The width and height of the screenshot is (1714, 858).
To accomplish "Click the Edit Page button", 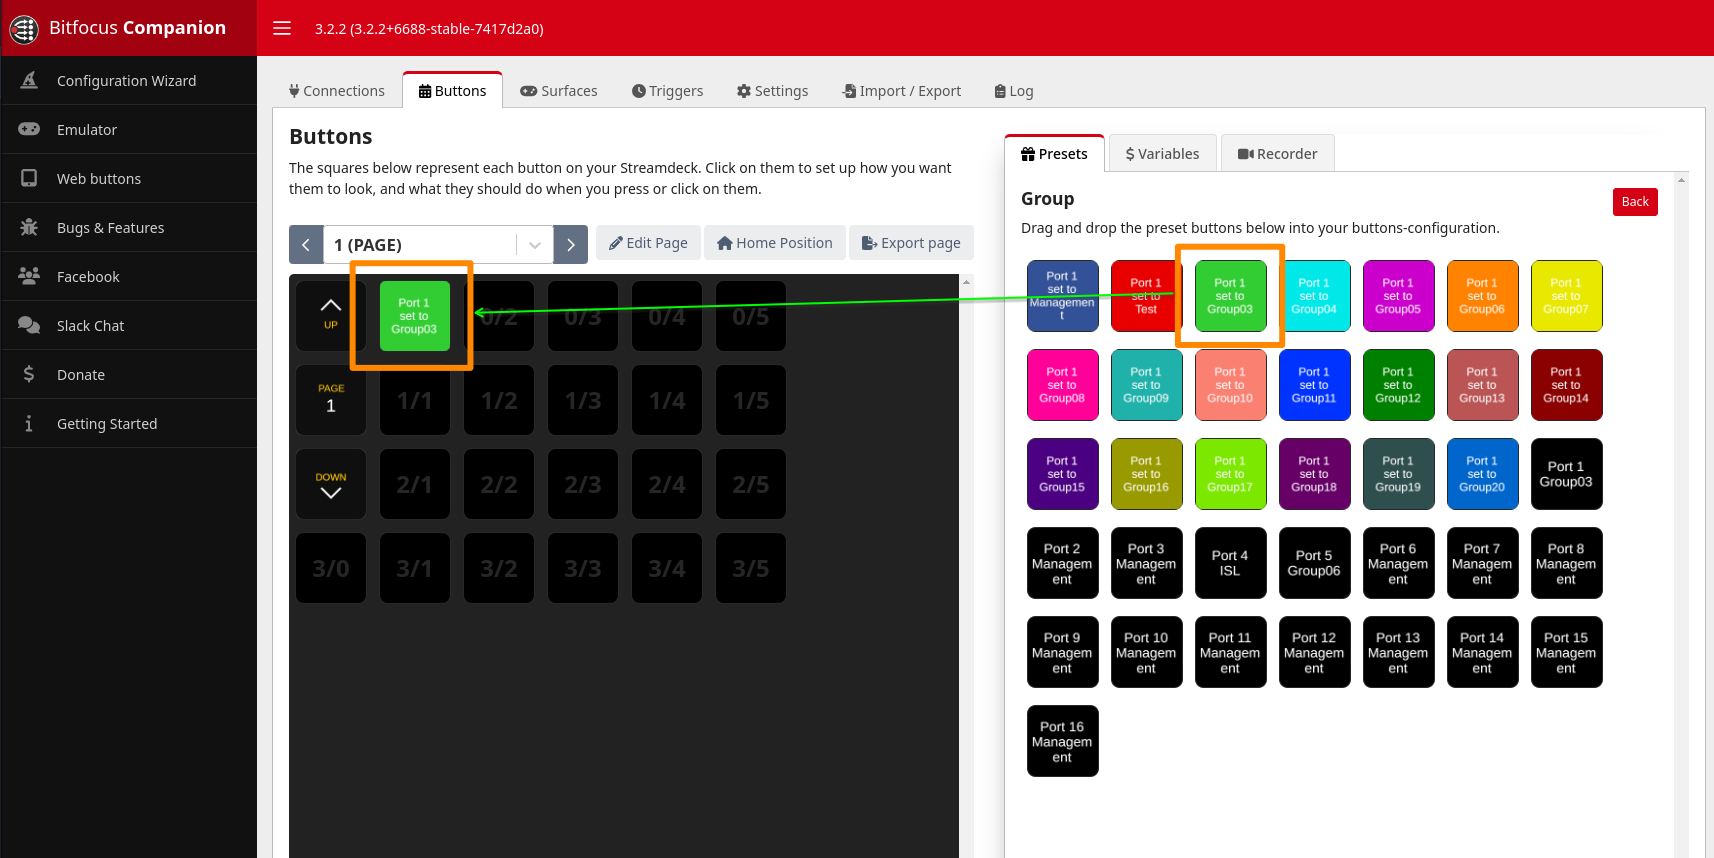I will pos(648,243).
